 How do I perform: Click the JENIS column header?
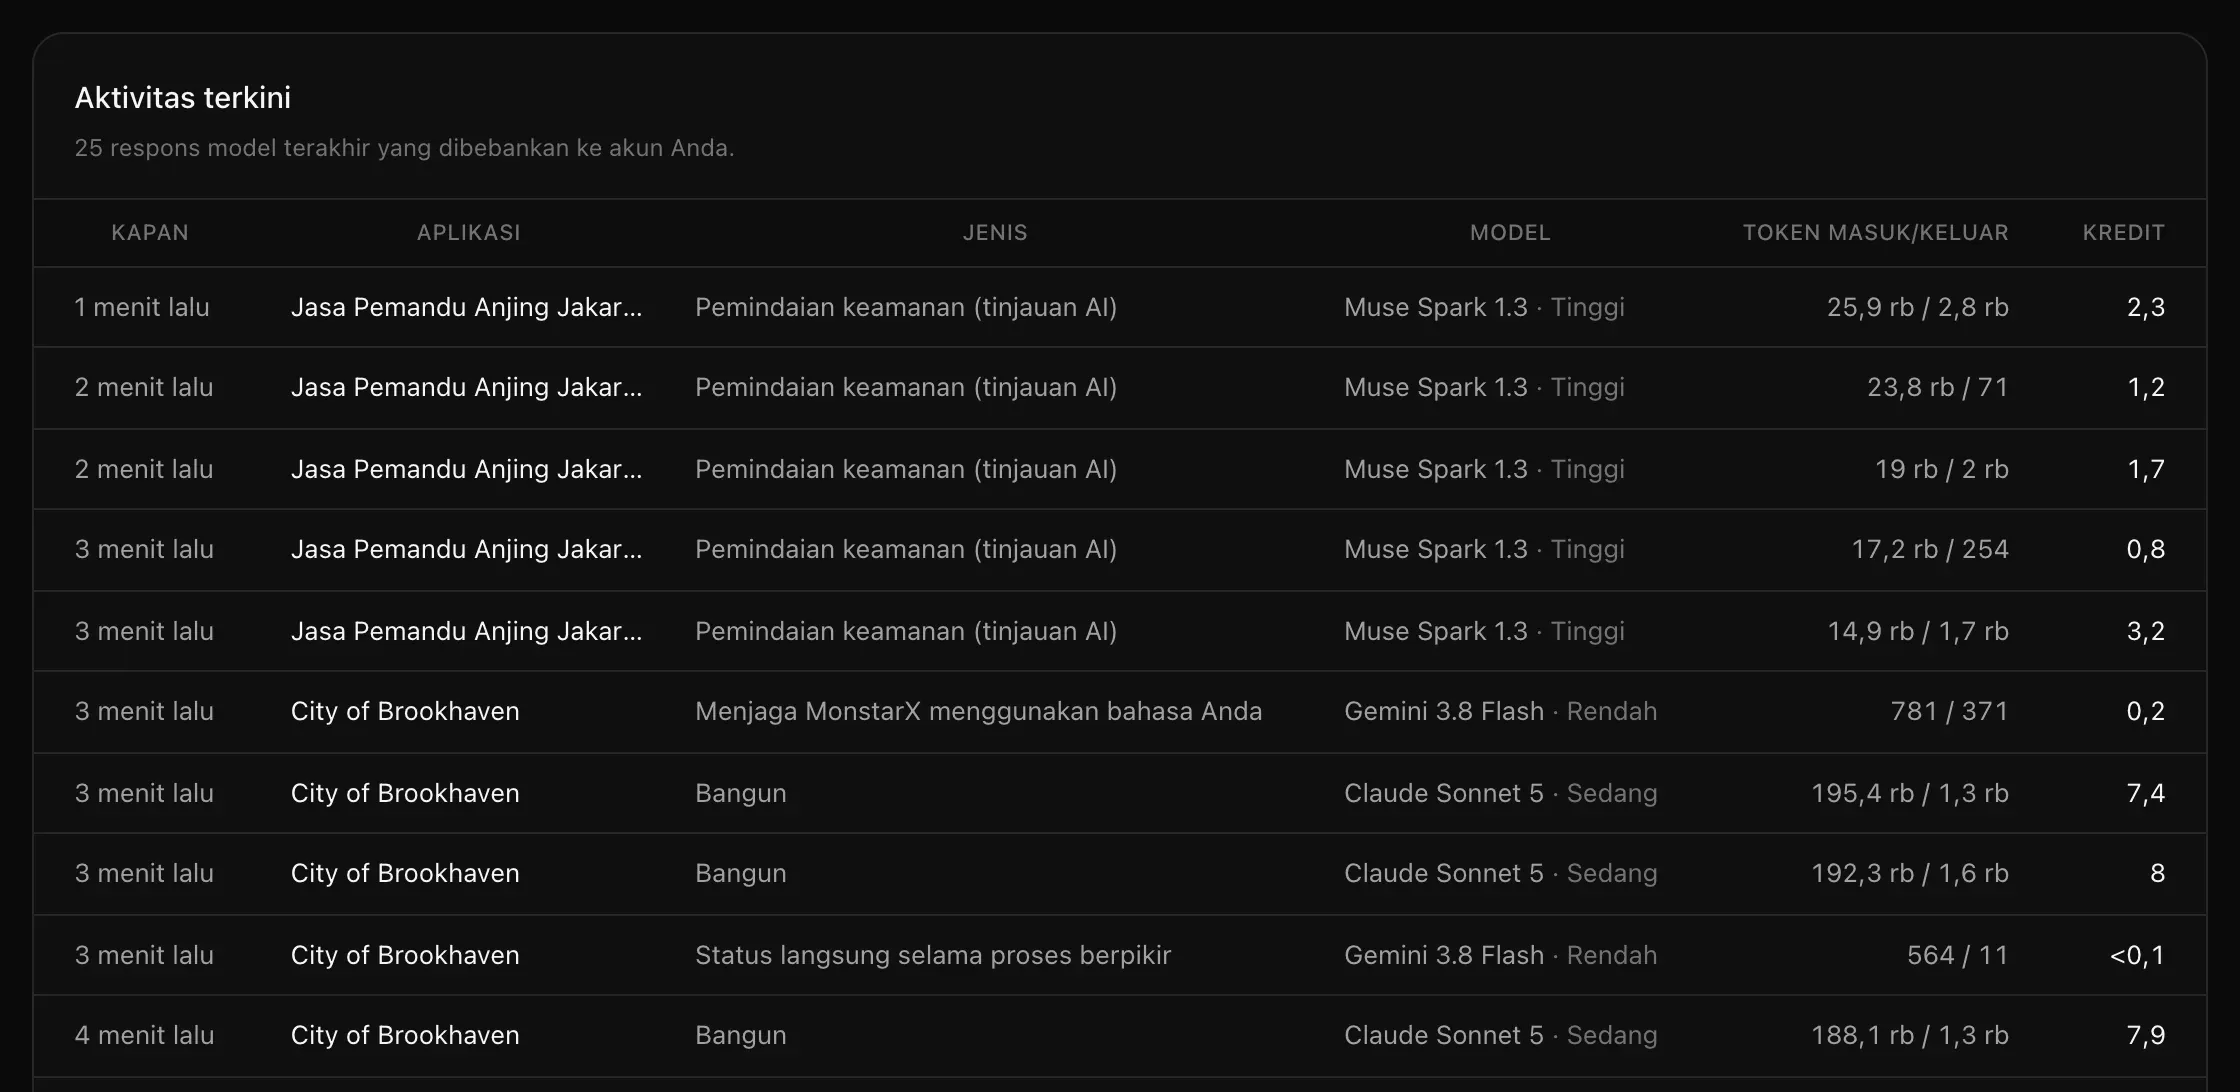[995, 233]
